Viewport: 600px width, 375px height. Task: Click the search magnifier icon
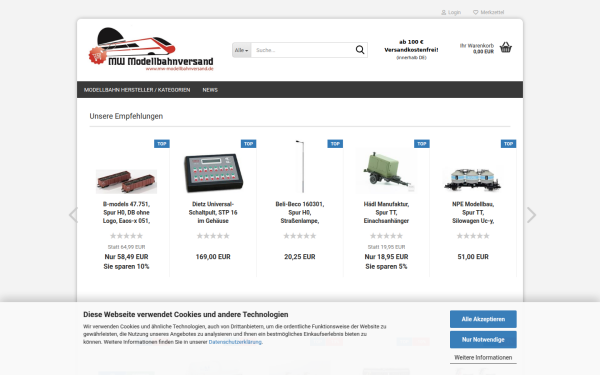(360, 50)
